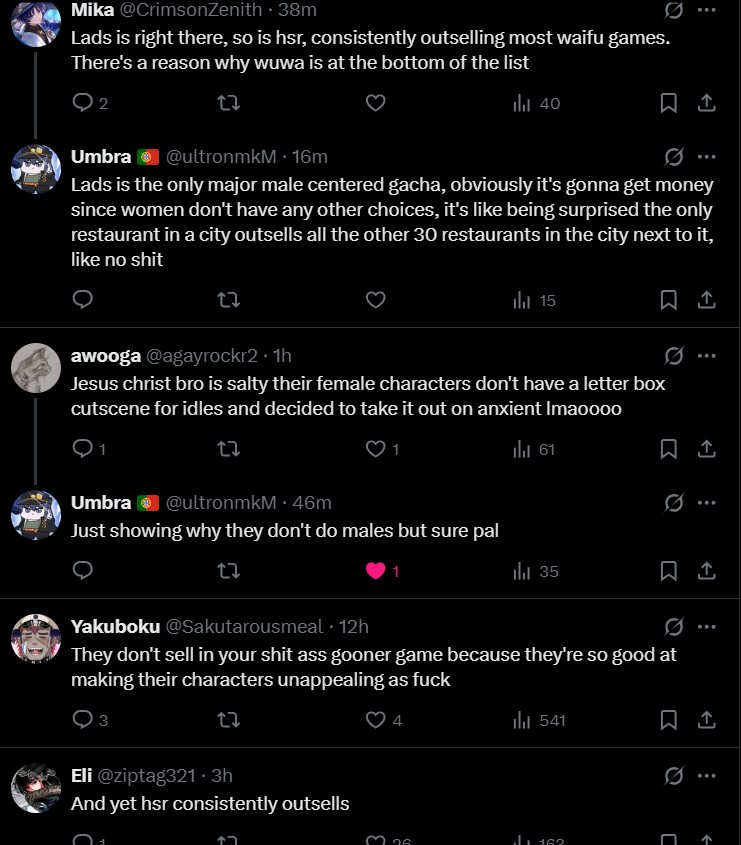741x845 pixels.
Task: Bookmark Umbra's 'sure pal' reply
Action: [x=669, y=571]
